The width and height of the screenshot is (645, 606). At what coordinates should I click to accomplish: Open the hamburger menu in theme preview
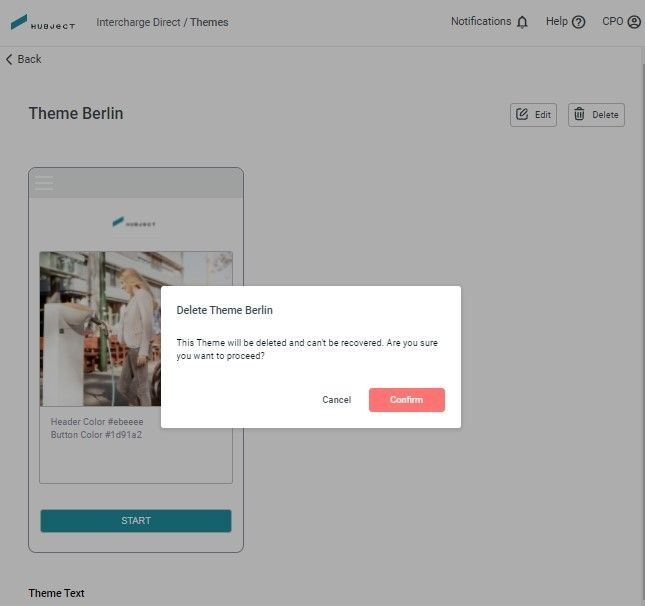tap(44, 183)
